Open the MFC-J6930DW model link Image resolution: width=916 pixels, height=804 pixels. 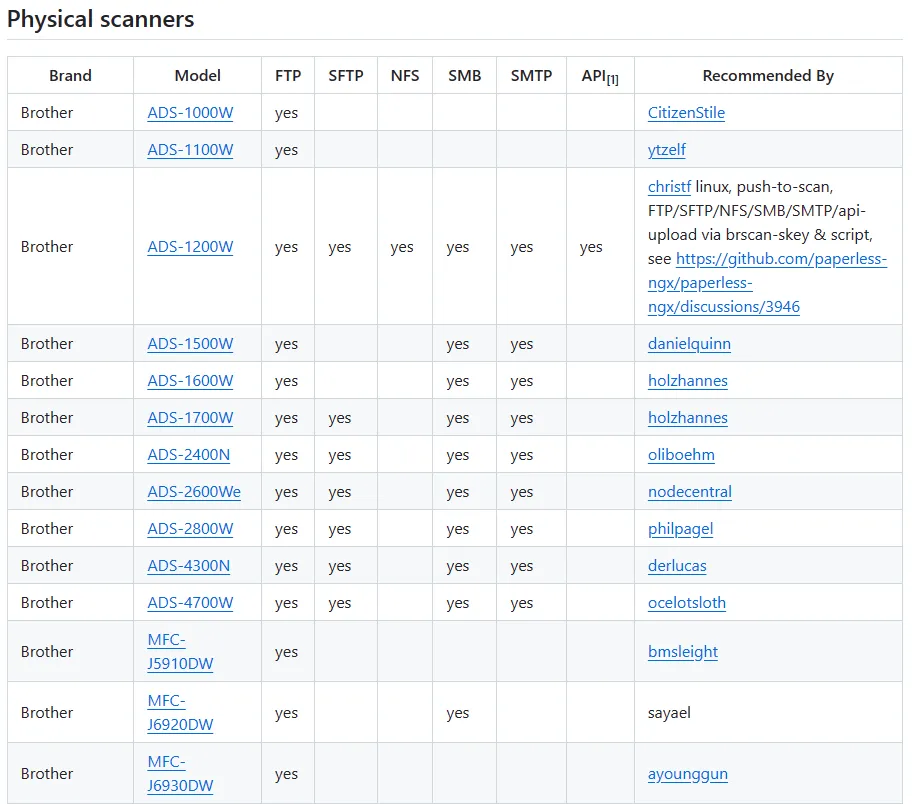(x=180, y=774)
